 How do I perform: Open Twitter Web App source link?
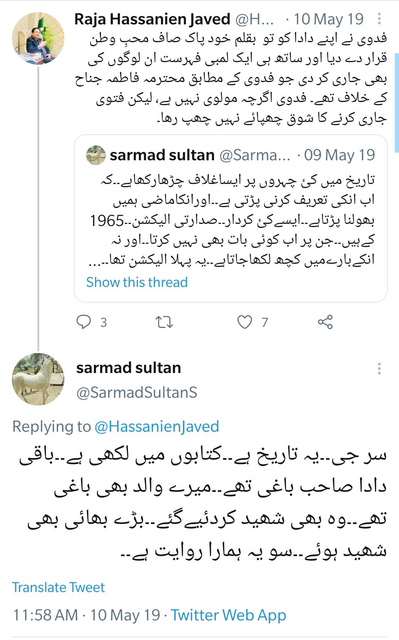[x=228, y=615]
